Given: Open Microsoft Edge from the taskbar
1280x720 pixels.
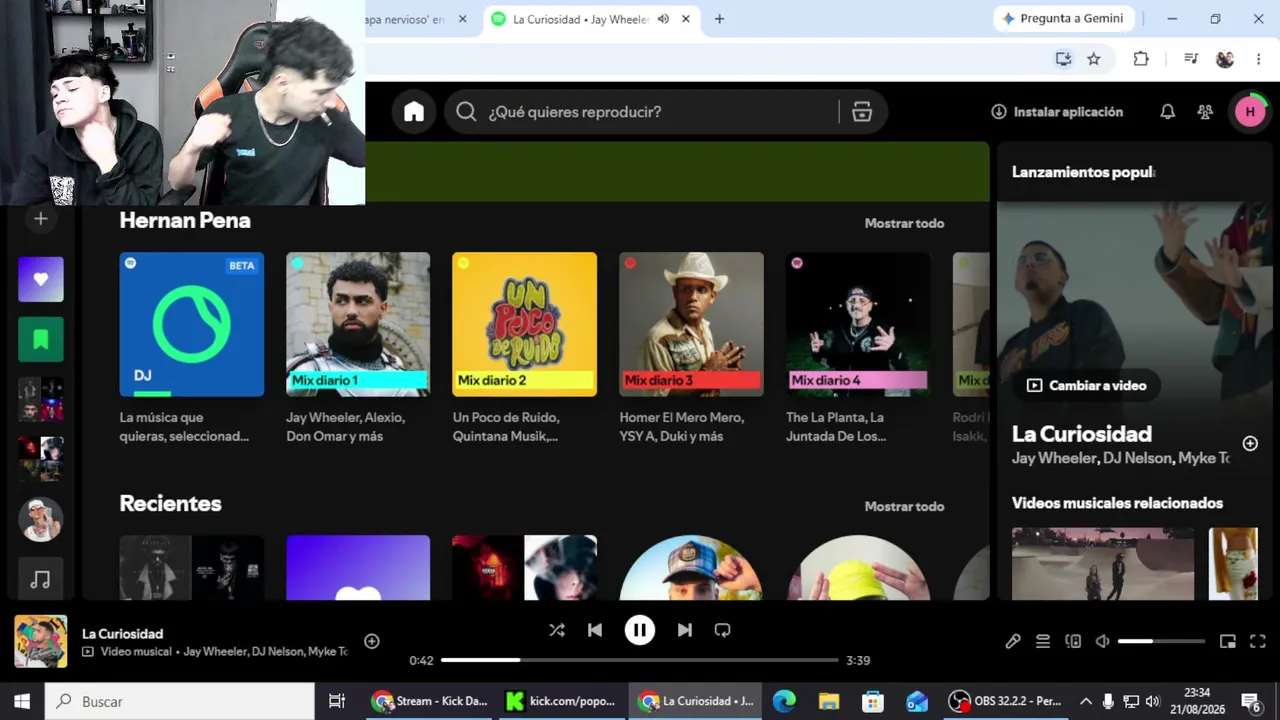Looking at the screenshot, I should [x=785, y=701].
